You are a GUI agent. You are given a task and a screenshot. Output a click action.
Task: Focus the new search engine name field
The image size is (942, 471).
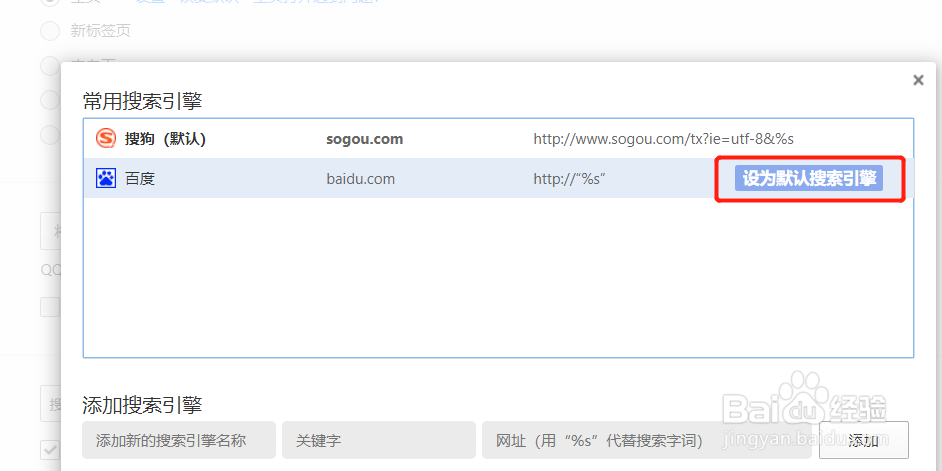(x=179, y=440)
